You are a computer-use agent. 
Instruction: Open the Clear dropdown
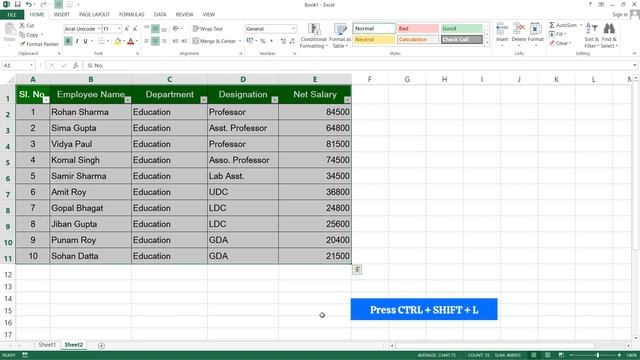tap(560, 43)
